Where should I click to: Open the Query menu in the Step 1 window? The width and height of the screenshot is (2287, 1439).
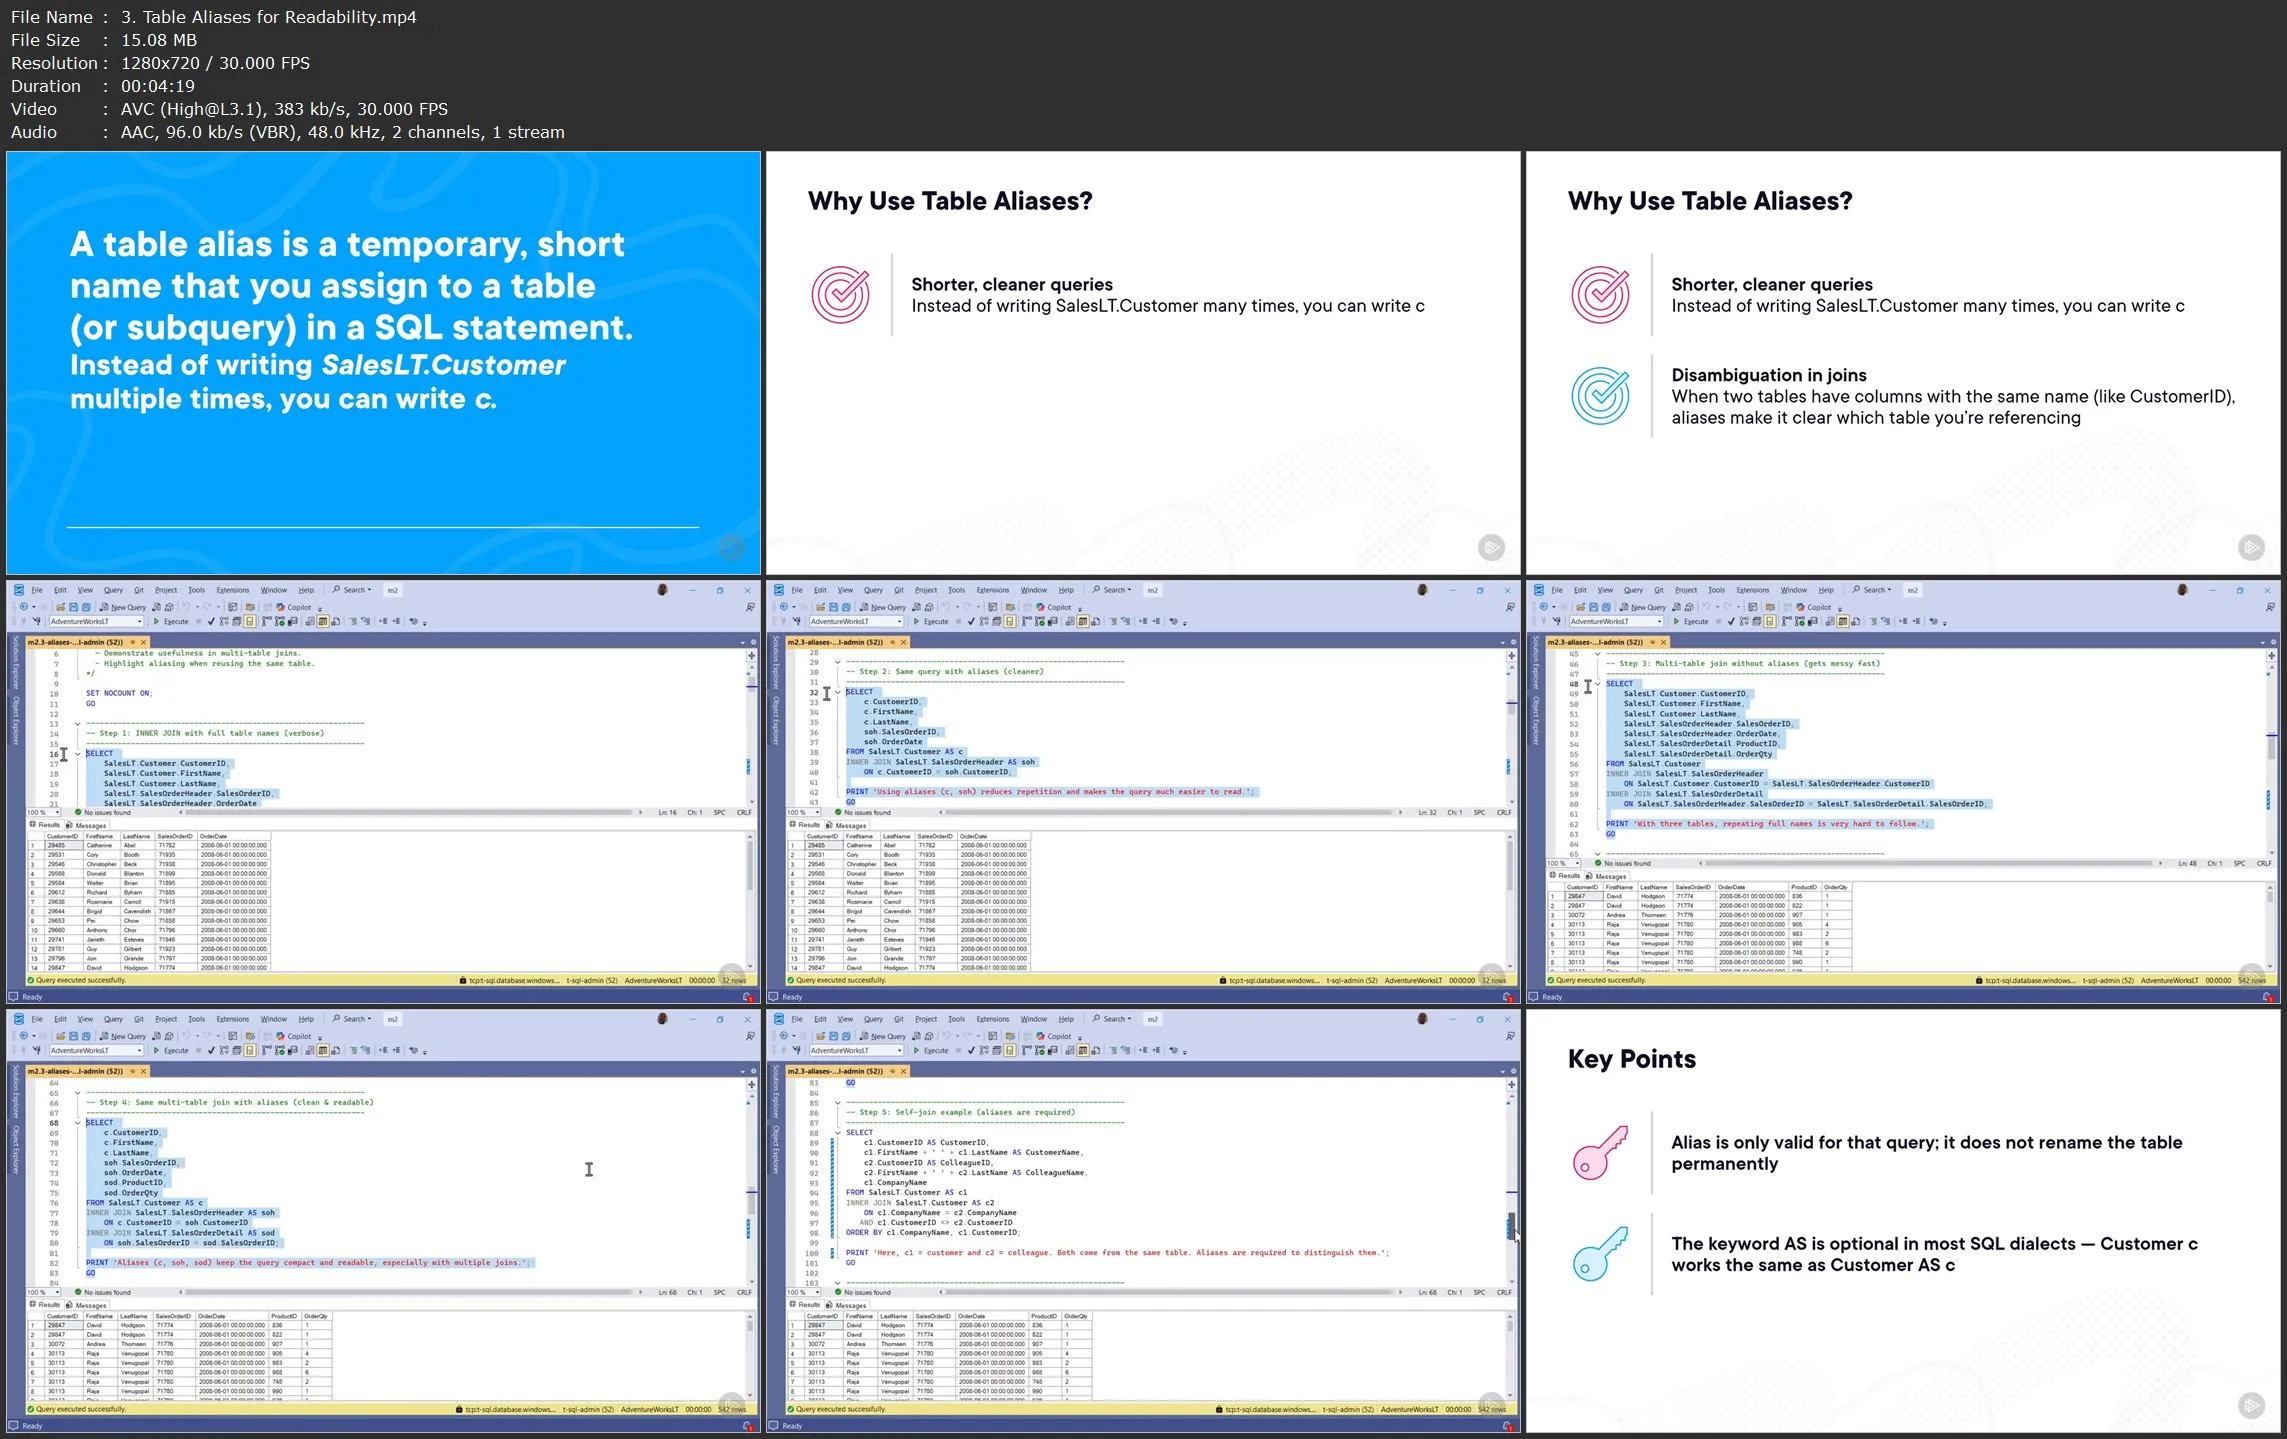(x=113, y=590)
